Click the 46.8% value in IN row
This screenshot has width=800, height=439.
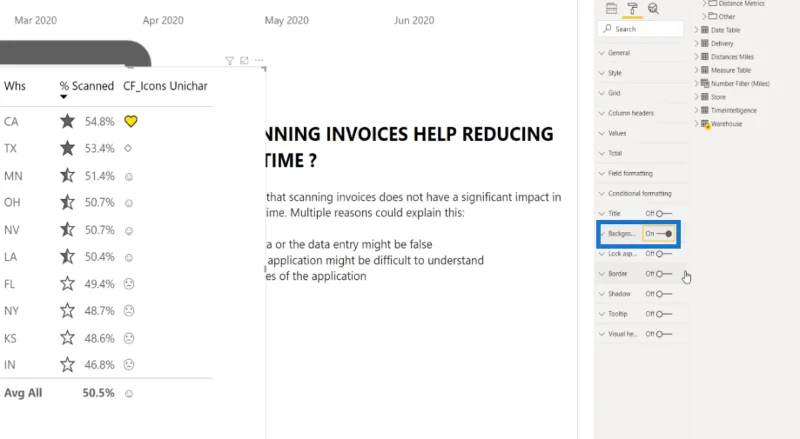click(x=99, y=365)
